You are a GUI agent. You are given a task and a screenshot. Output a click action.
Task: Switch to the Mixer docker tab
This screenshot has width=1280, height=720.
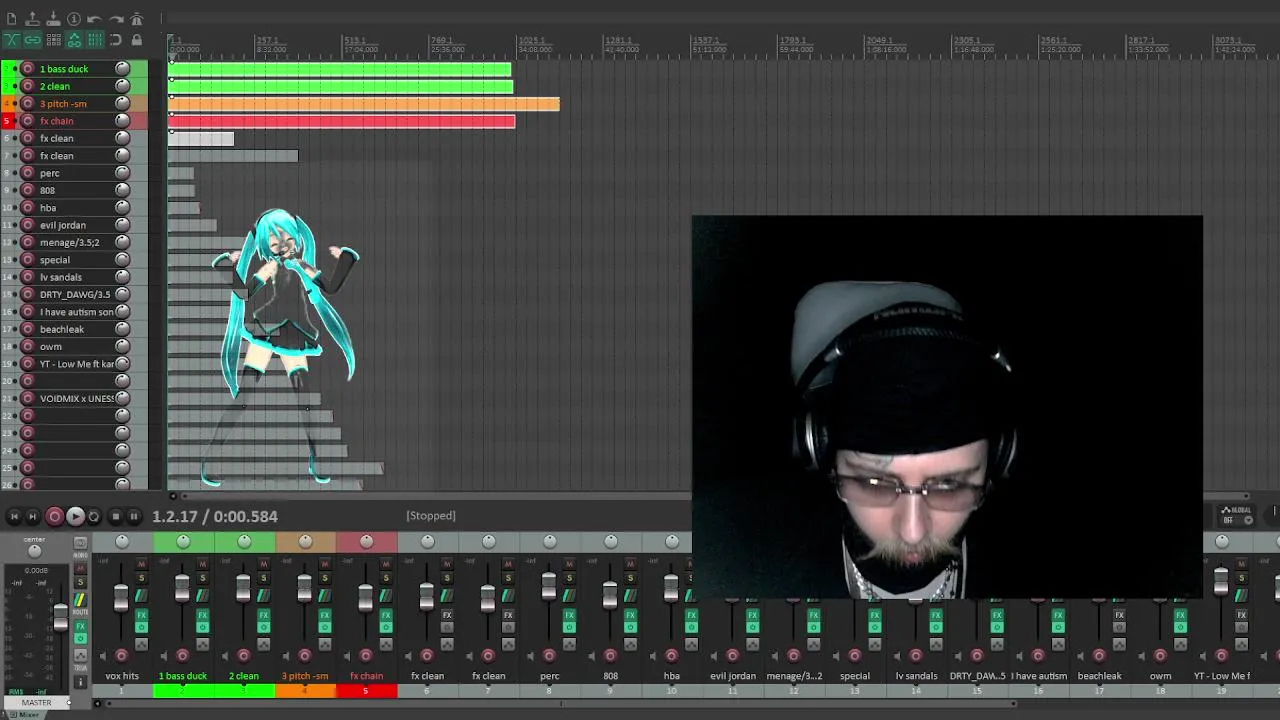tap(26, 714)
